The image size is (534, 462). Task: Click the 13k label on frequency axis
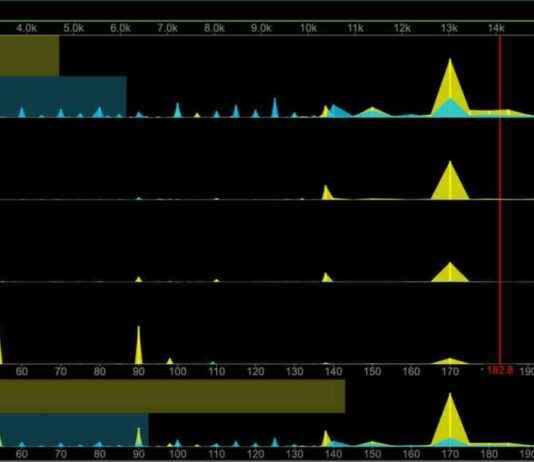point(449,28)
